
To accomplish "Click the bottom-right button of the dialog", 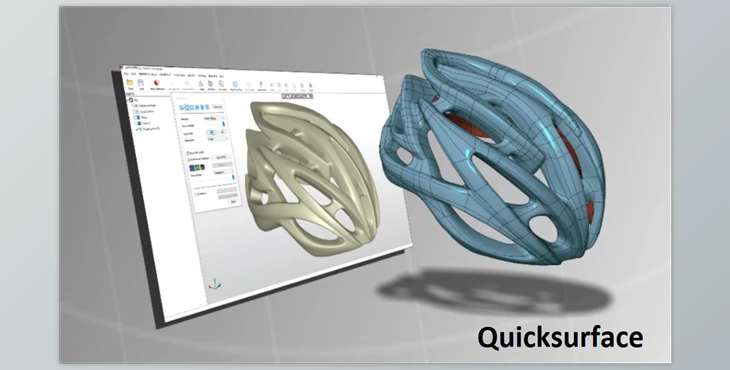I will click(233, 202).
